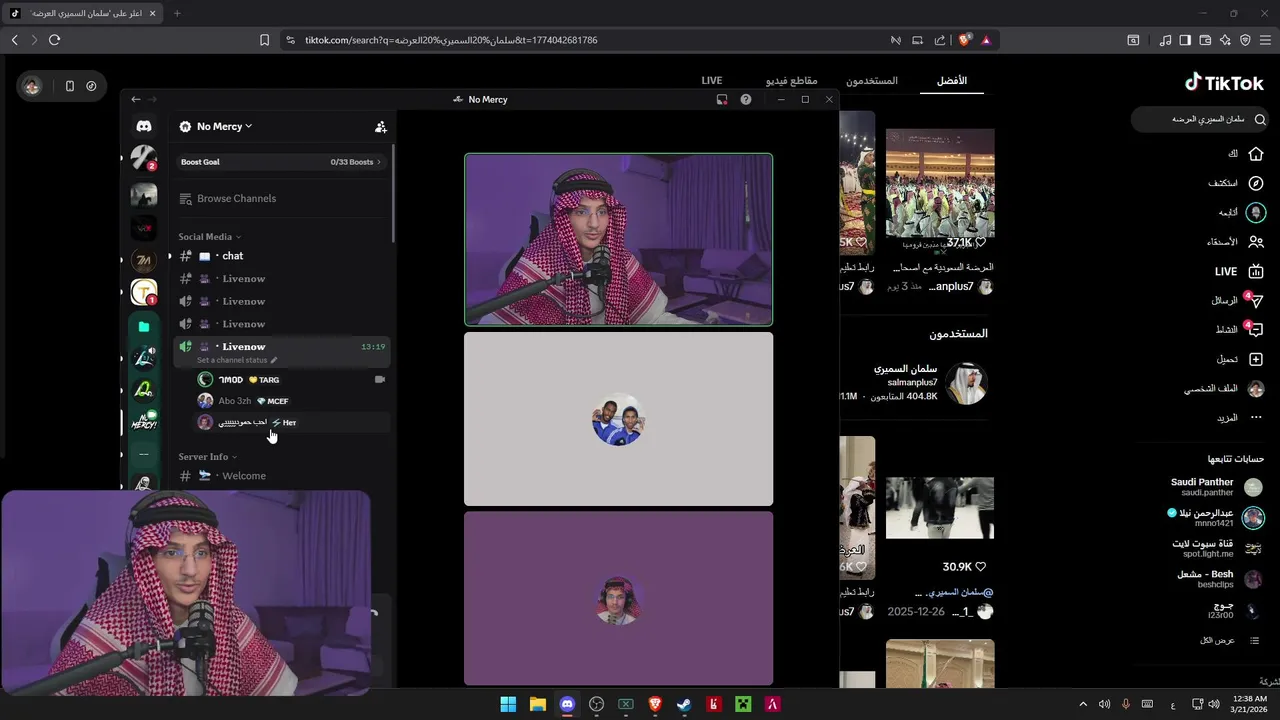Image resolution: width=1280 pixels, height=720 pixels.
Task: Select top webcam video tile in Discord call
Action: (618, 239)
